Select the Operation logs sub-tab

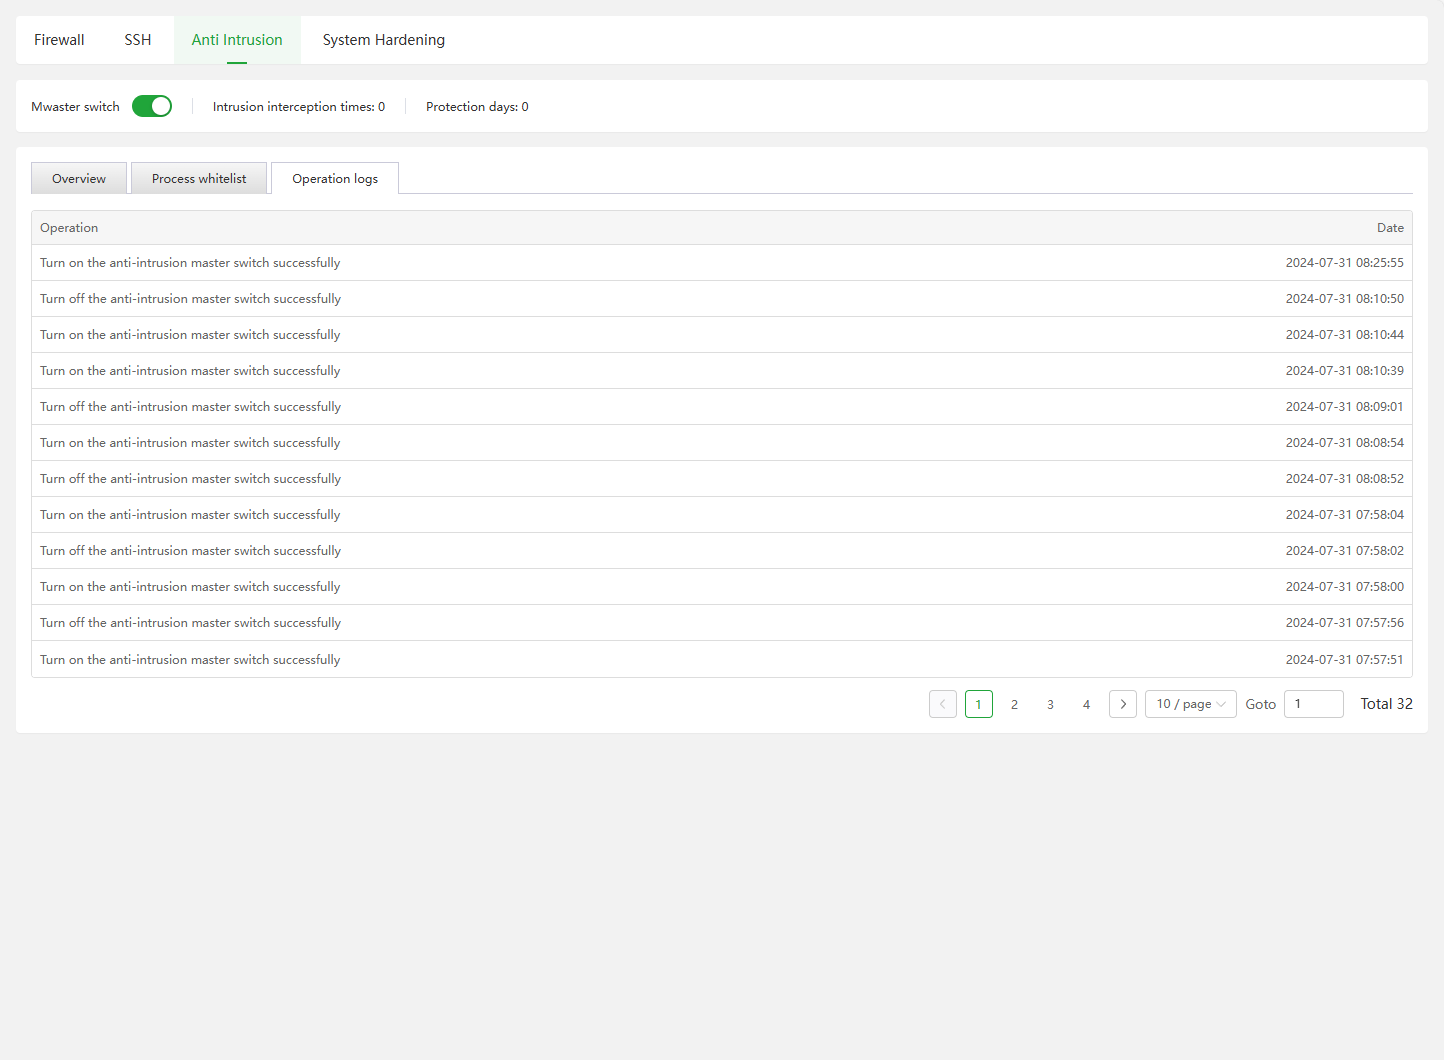(x=335, y=179)
